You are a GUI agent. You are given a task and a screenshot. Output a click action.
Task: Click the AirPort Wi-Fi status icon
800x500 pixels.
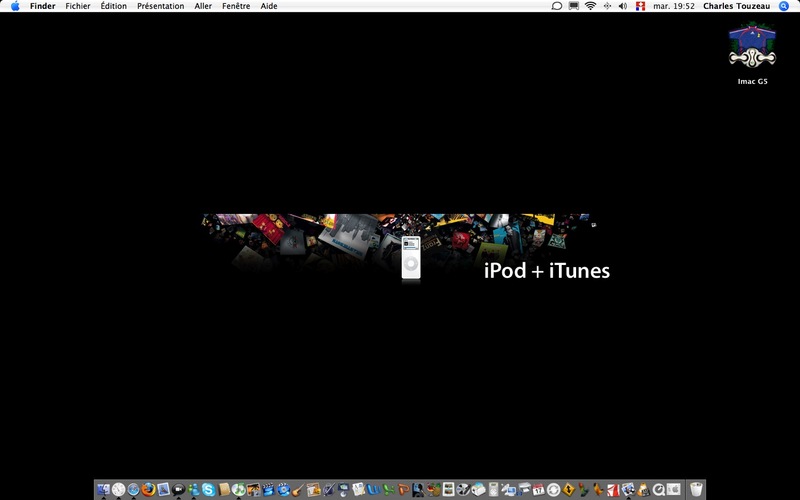[590, 6]
